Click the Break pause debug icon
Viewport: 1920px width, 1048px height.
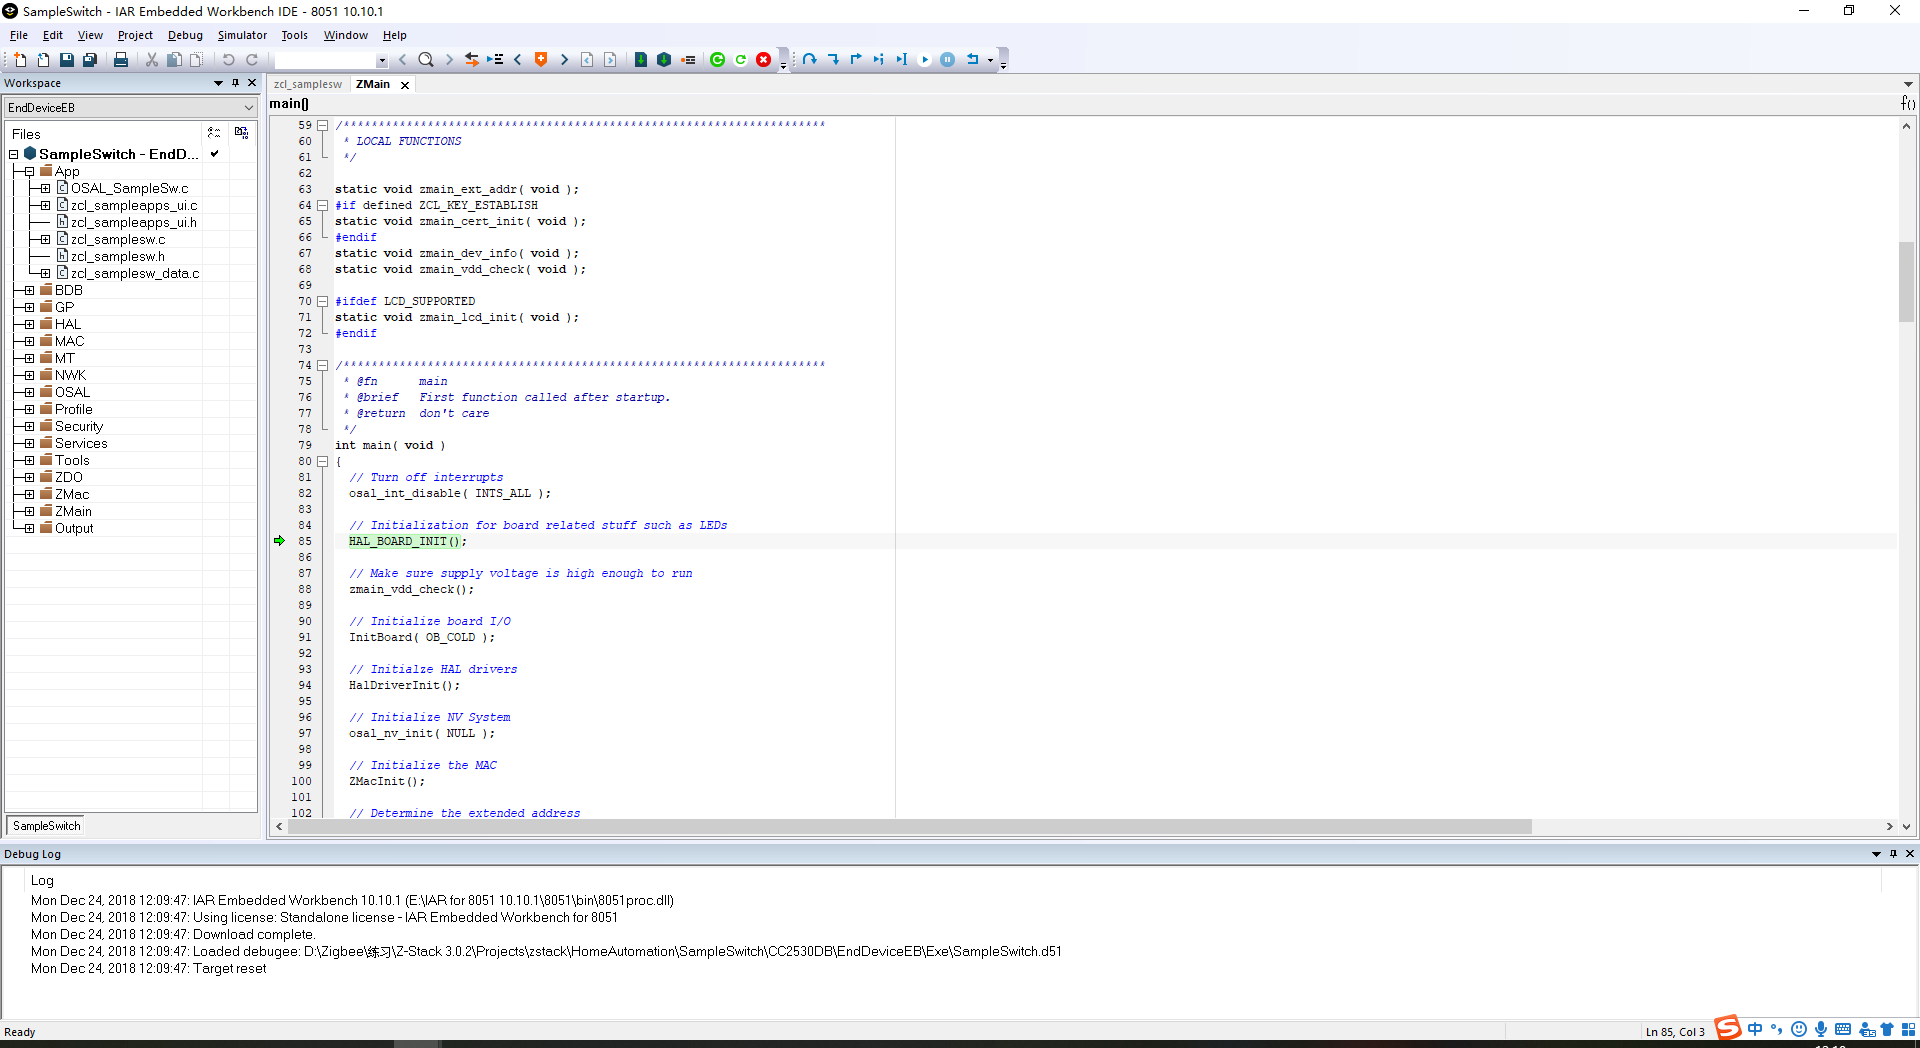point(948,60)
